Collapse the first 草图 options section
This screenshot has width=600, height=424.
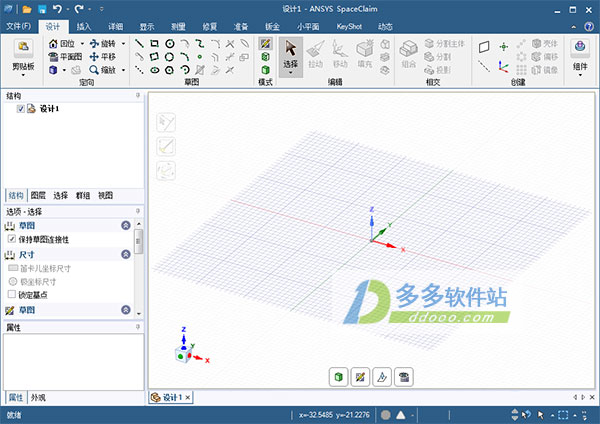126,225
